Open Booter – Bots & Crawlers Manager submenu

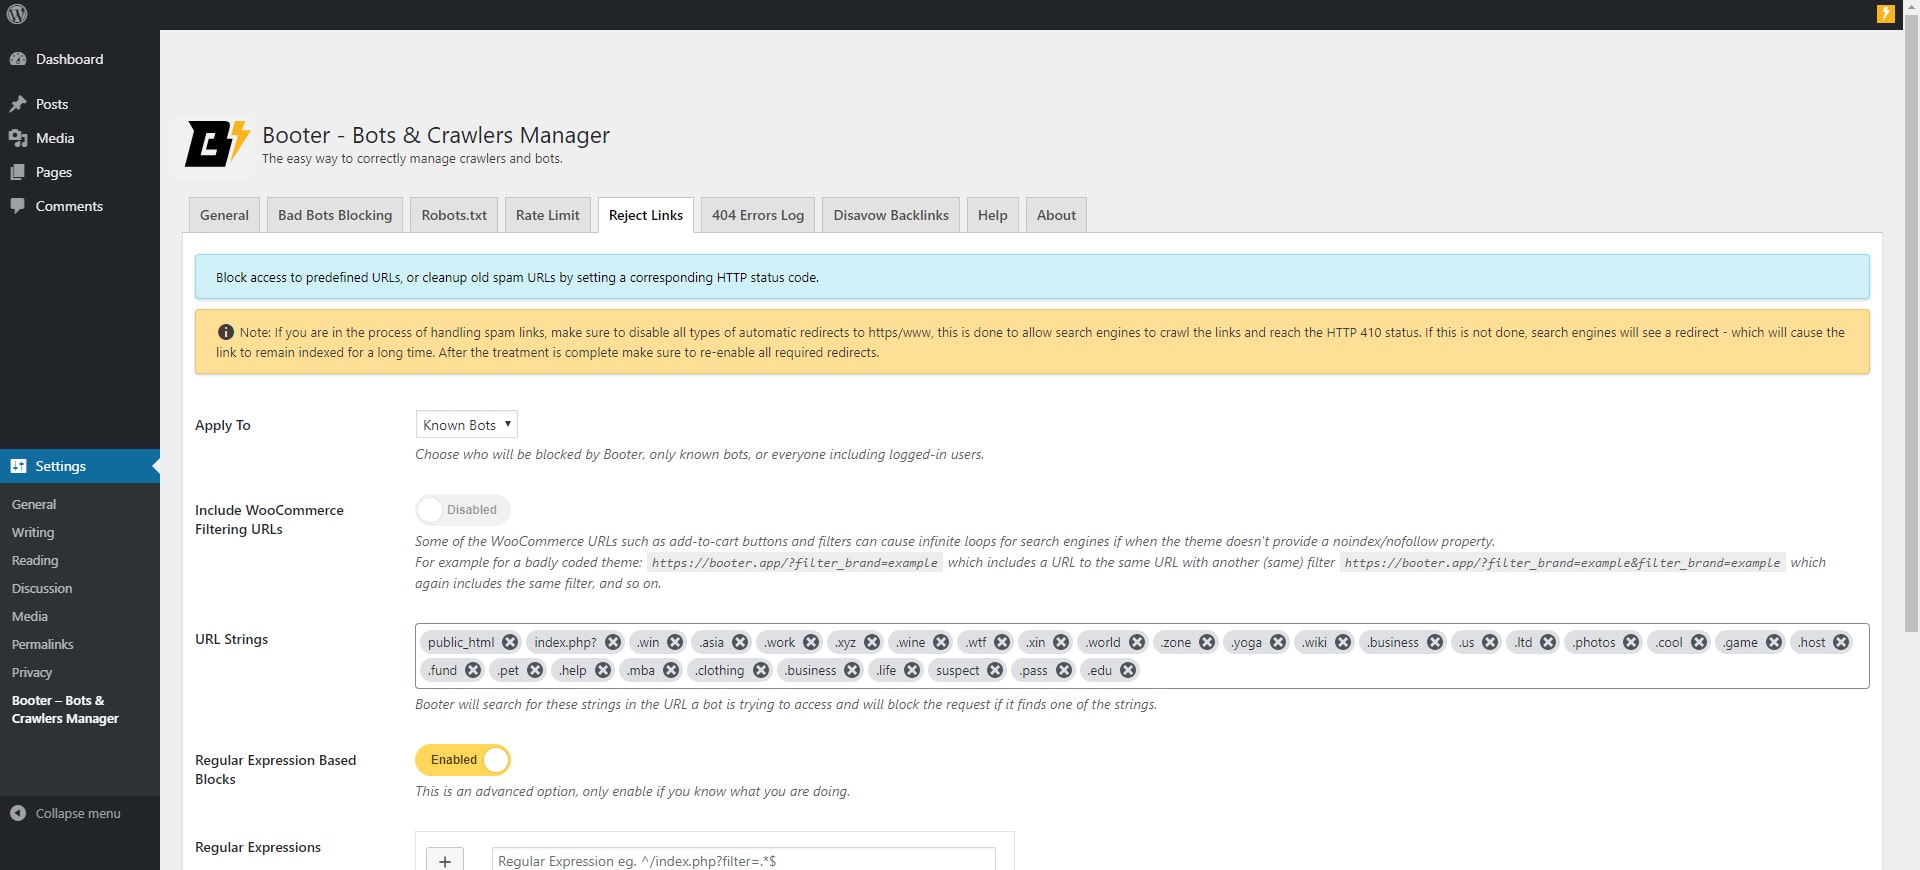coord(65,710)
